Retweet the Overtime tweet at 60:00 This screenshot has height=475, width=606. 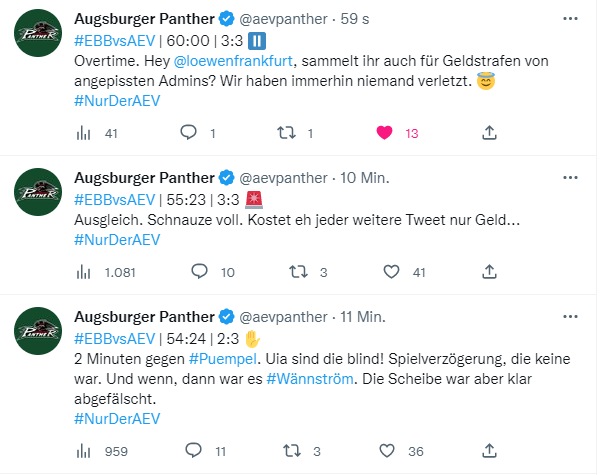pos(286,133)
